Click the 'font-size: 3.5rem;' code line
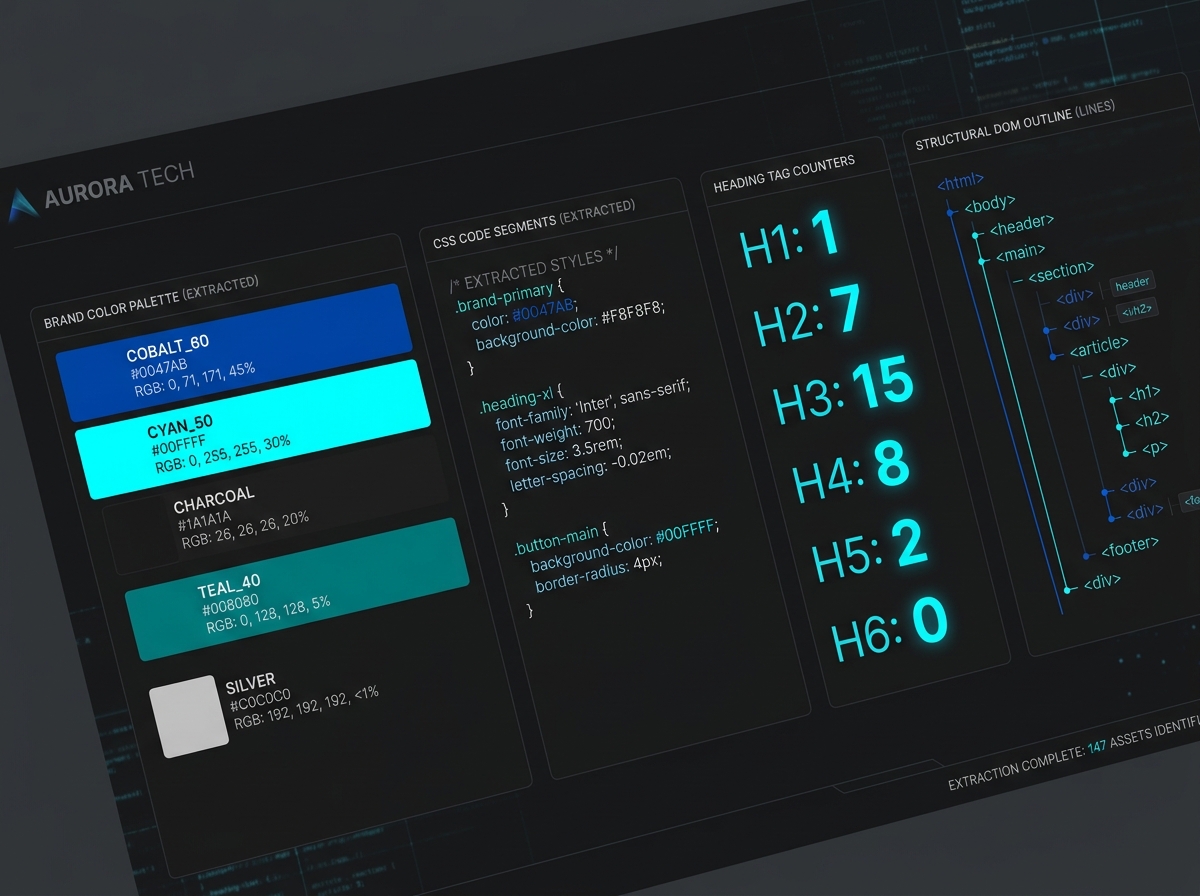This screenshot has width=1200, height=896. 565,453
